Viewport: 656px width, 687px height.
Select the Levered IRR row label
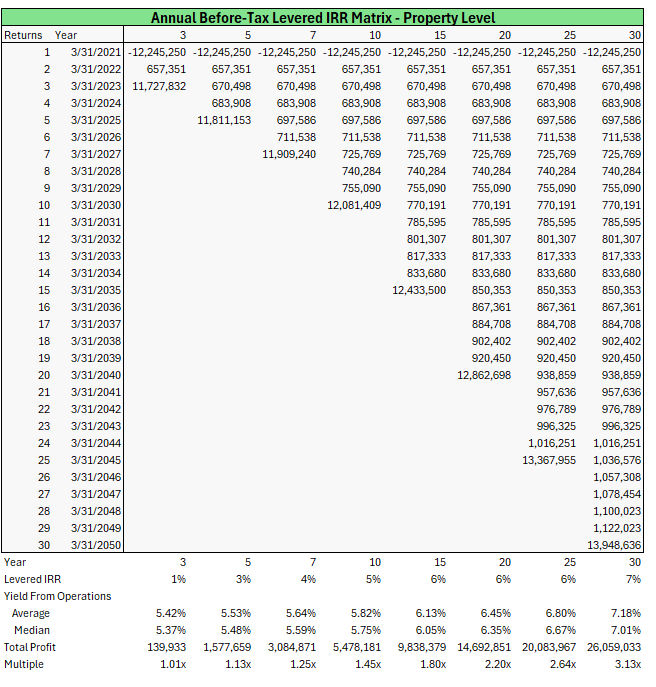pos(32,579)
